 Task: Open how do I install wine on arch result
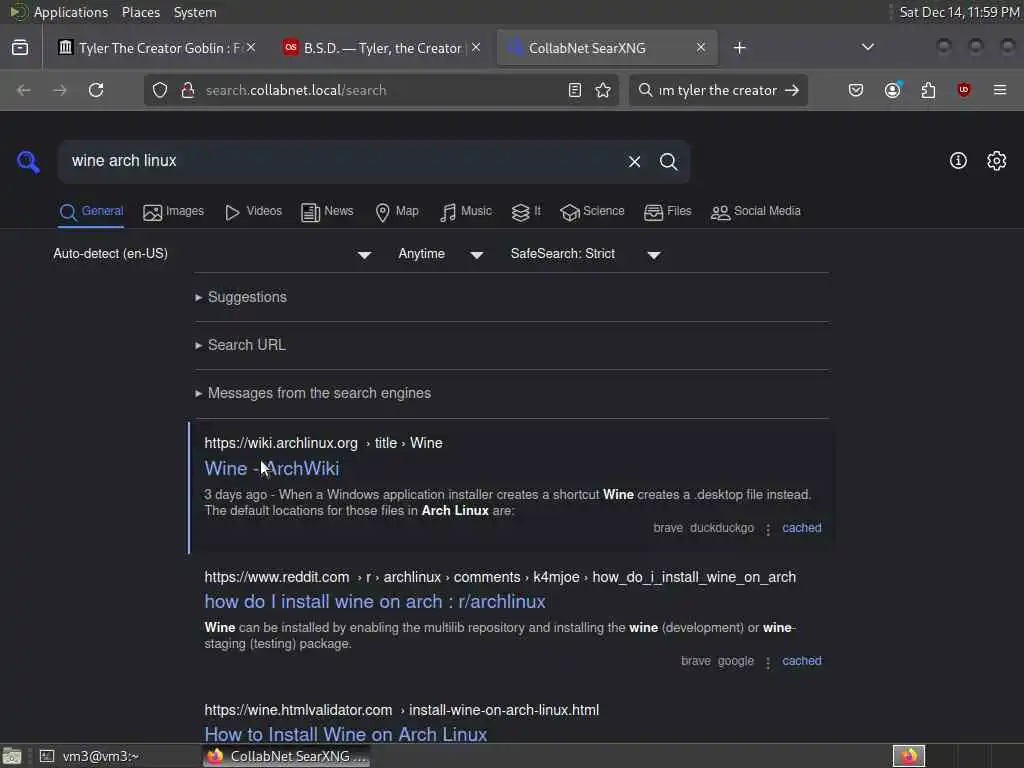pos(375,601)
